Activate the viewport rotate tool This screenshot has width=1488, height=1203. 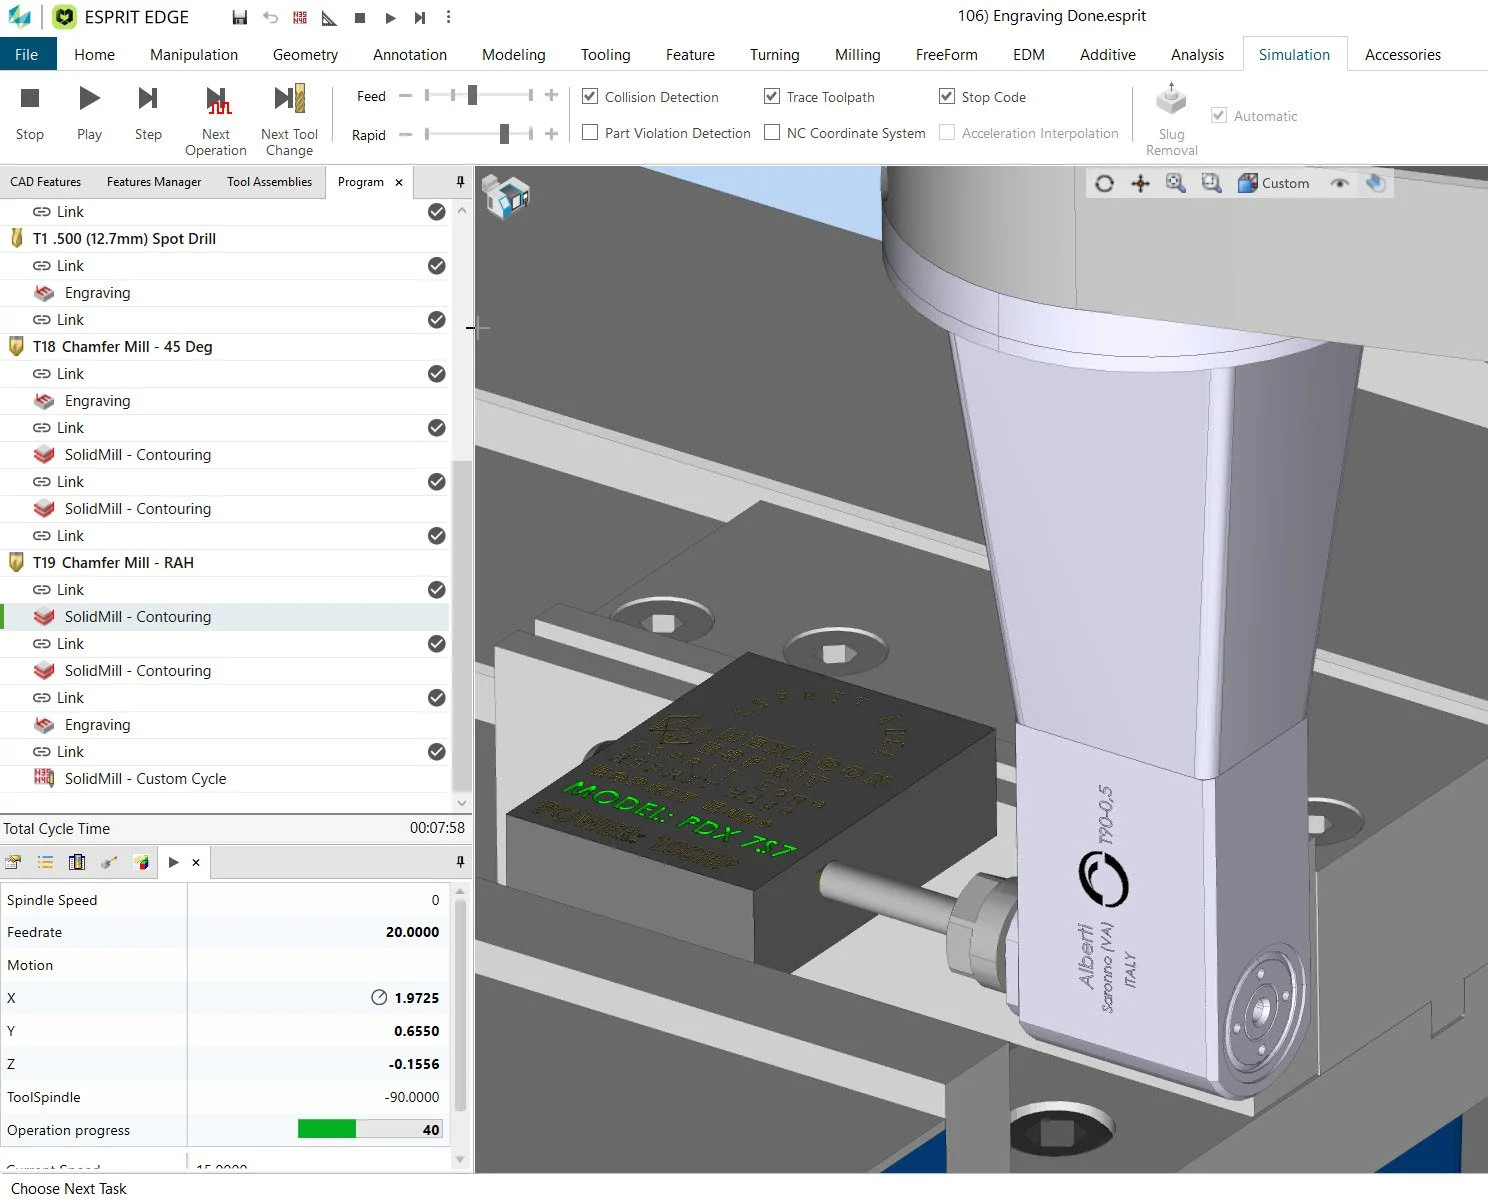tap(1104, 183)
